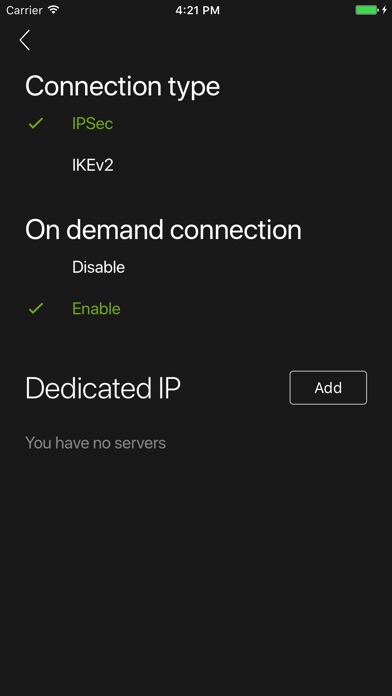Click the green checkmark beside IPSec
This screenshot has height=696, width=392.
point(36,123)
